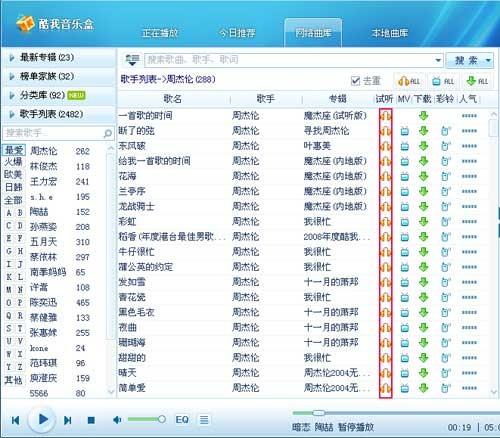Mute the volume speaker icon
This screenshot has height=438, width=500.
117,420
